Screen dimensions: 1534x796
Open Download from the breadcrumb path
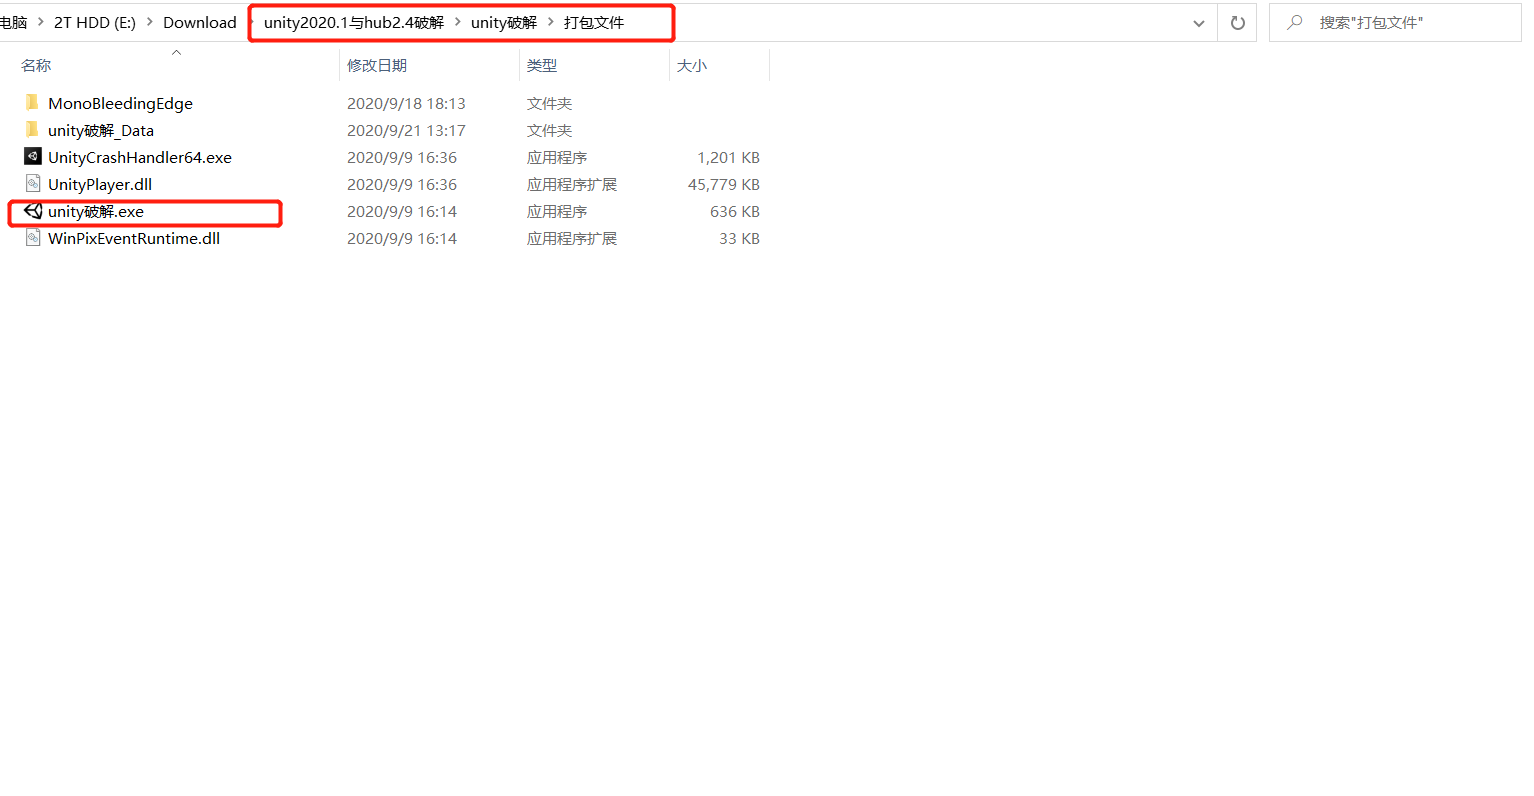[199, 22]
